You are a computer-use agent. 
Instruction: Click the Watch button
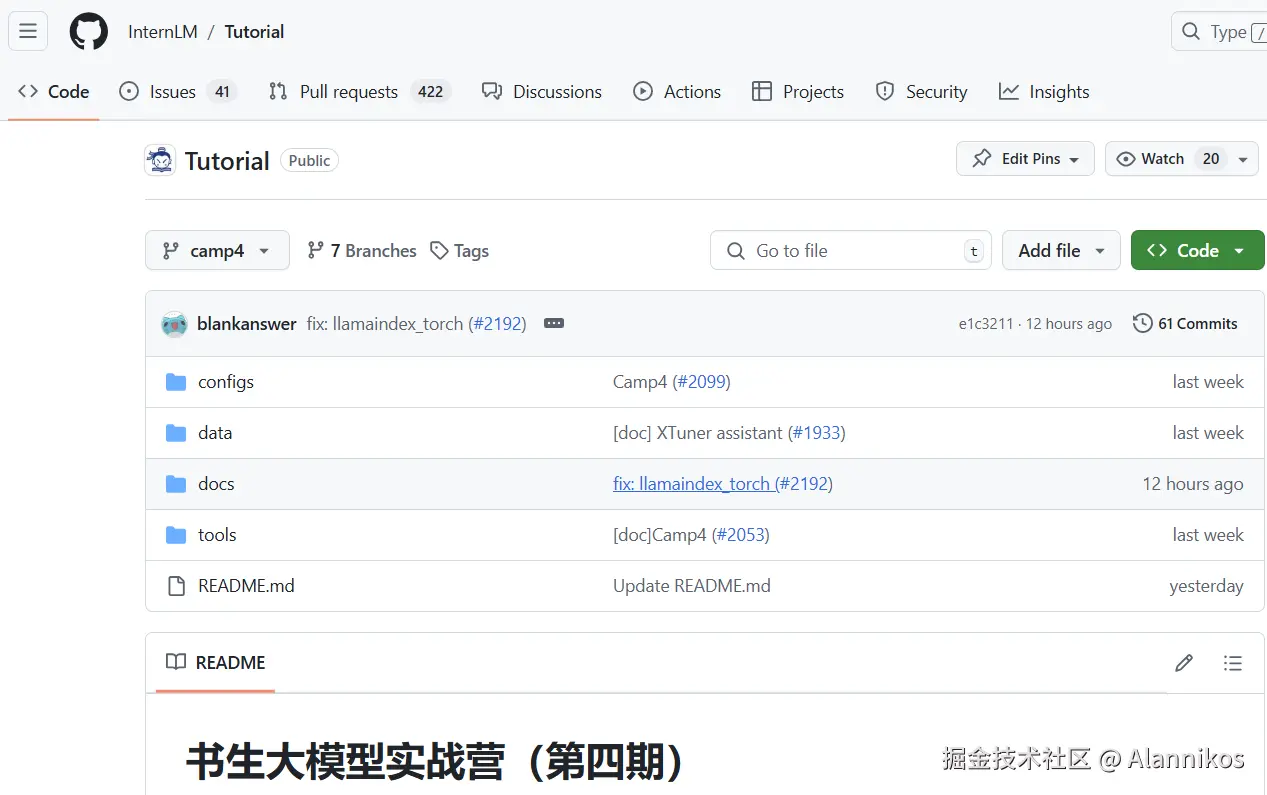pyautogui.click(x=1166, y=158)
